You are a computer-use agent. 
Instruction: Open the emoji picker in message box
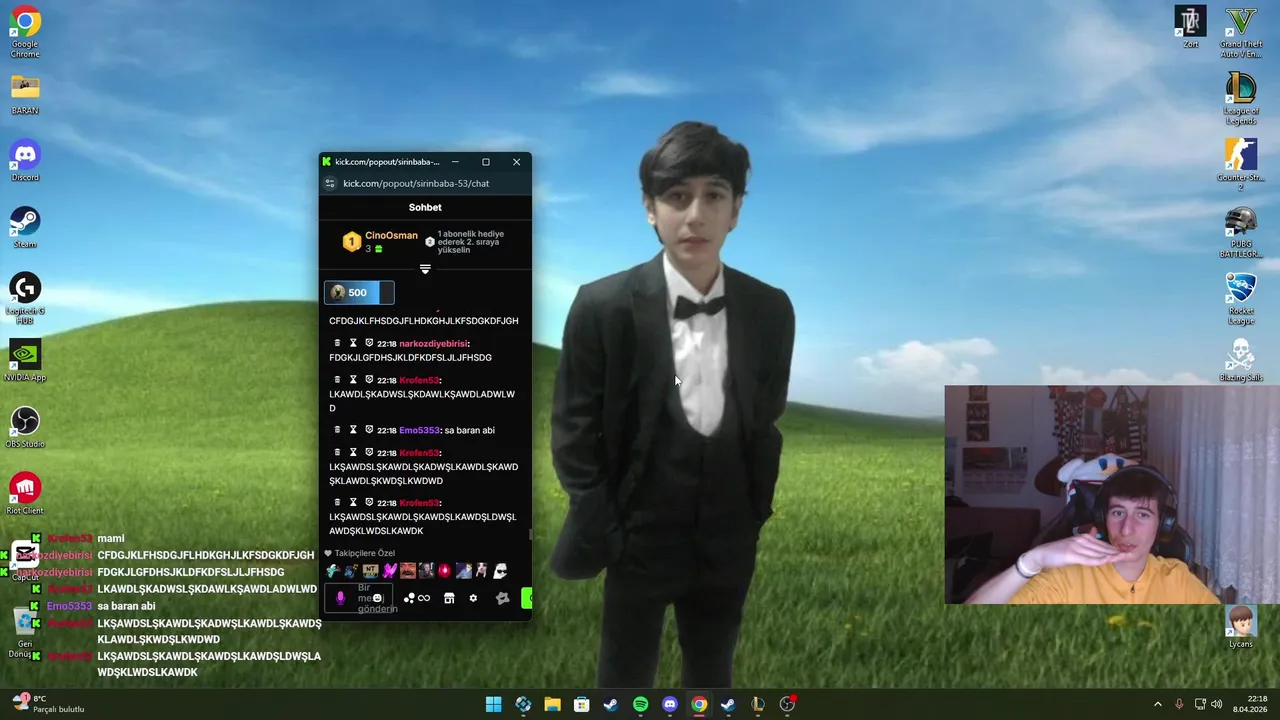click(x=377, y=598)
